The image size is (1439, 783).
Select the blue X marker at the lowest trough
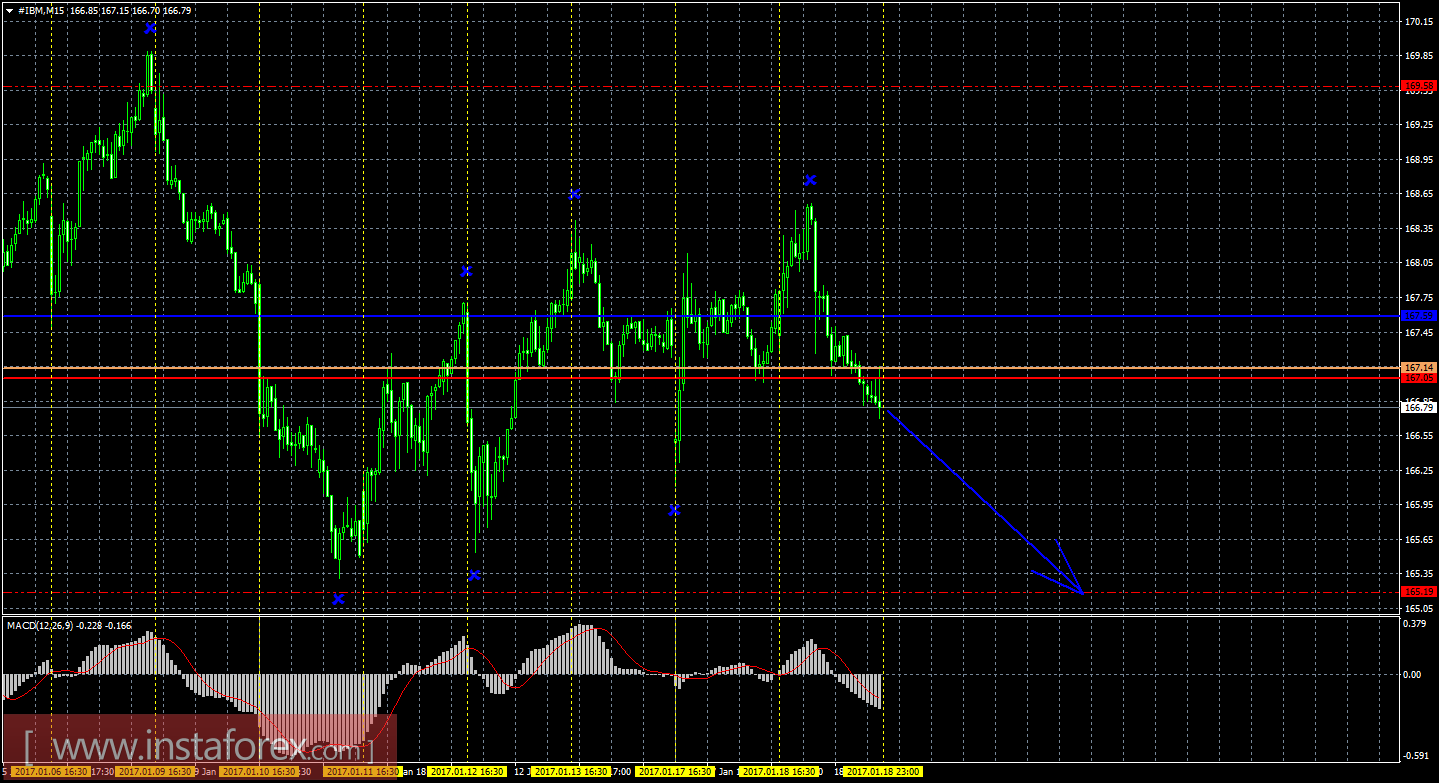click(338, 598)
